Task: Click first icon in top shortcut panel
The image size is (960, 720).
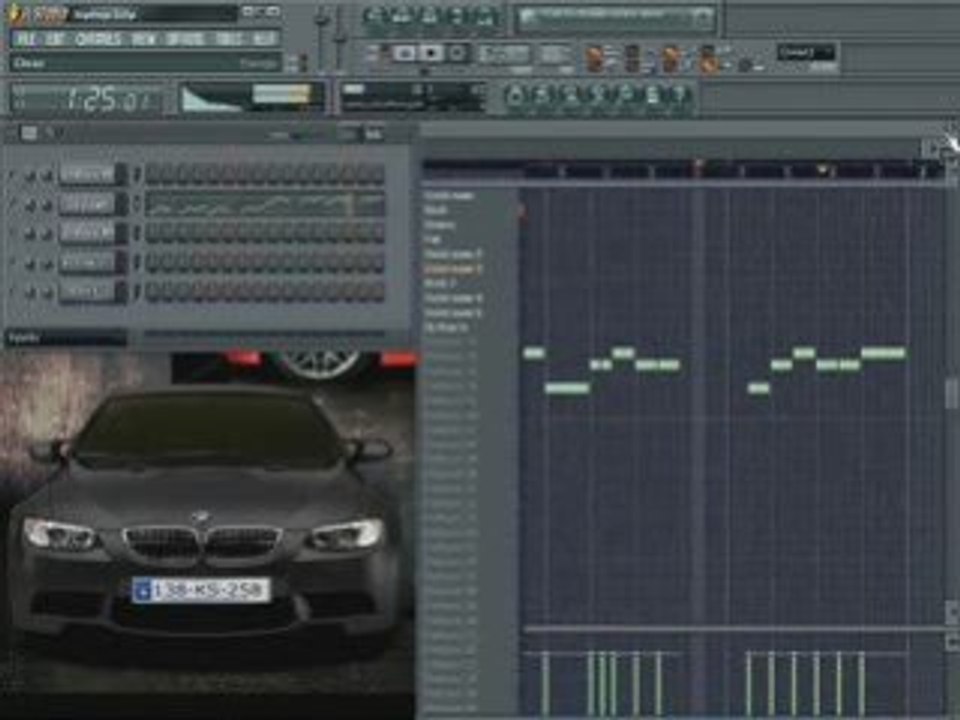Action: (373, 16)
